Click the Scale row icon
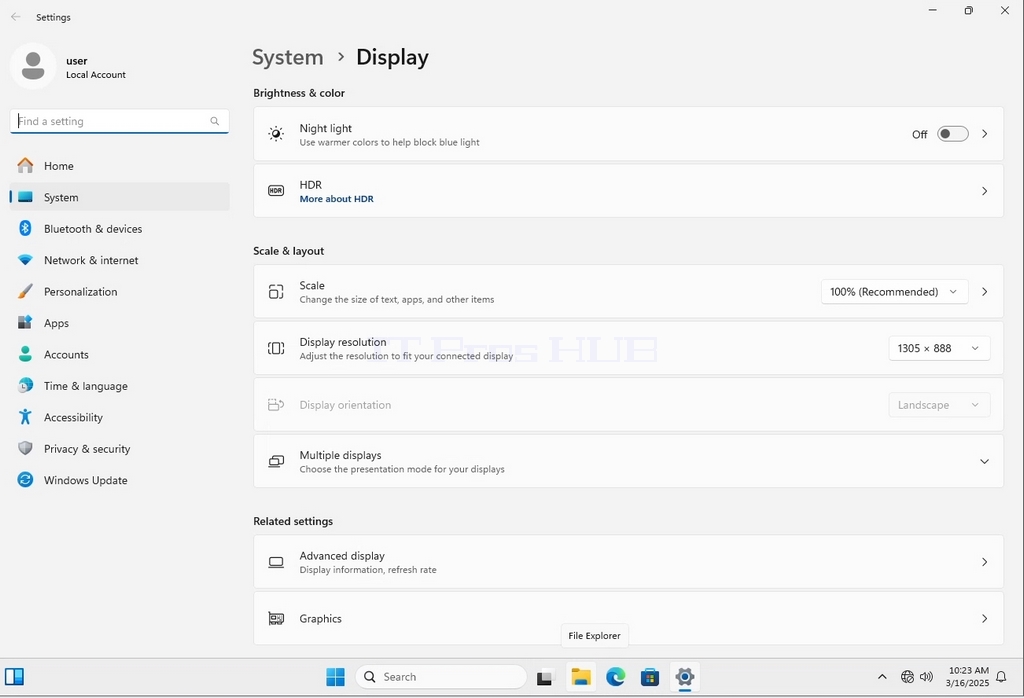The image size is (1024, 698). (276, 291)
